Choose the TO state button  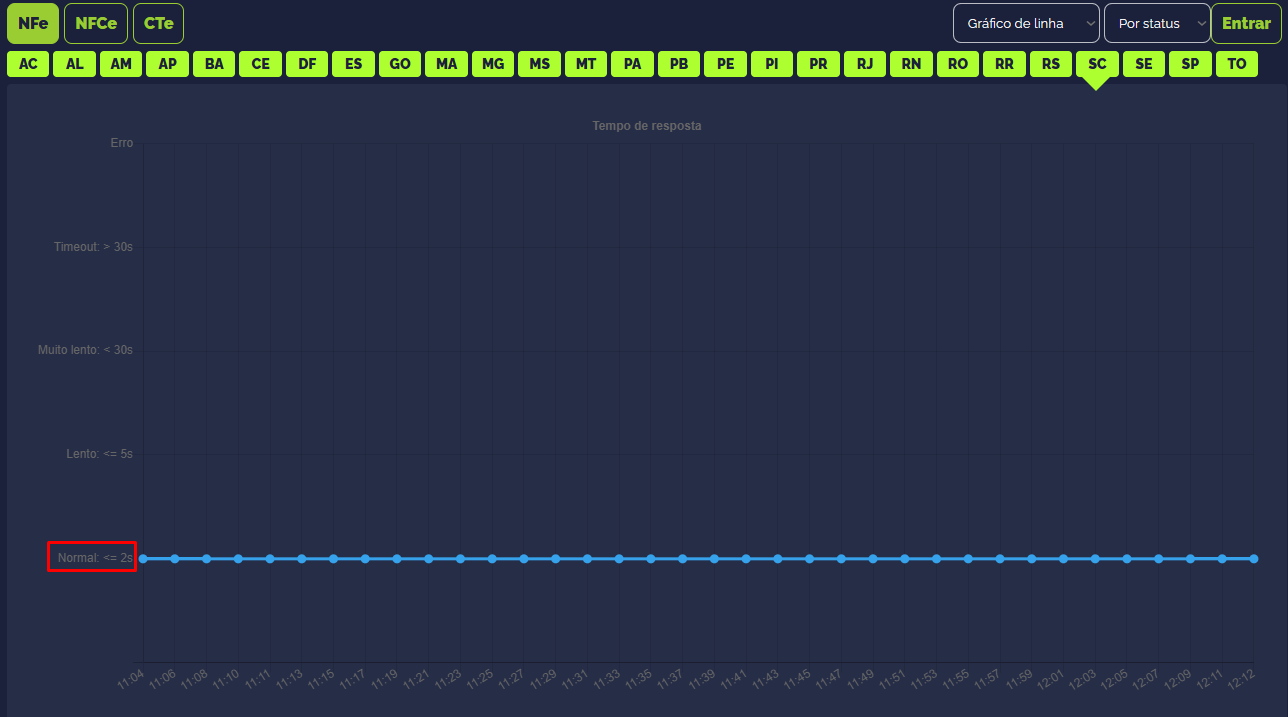pyautogui.click(x=1237, y=64)
